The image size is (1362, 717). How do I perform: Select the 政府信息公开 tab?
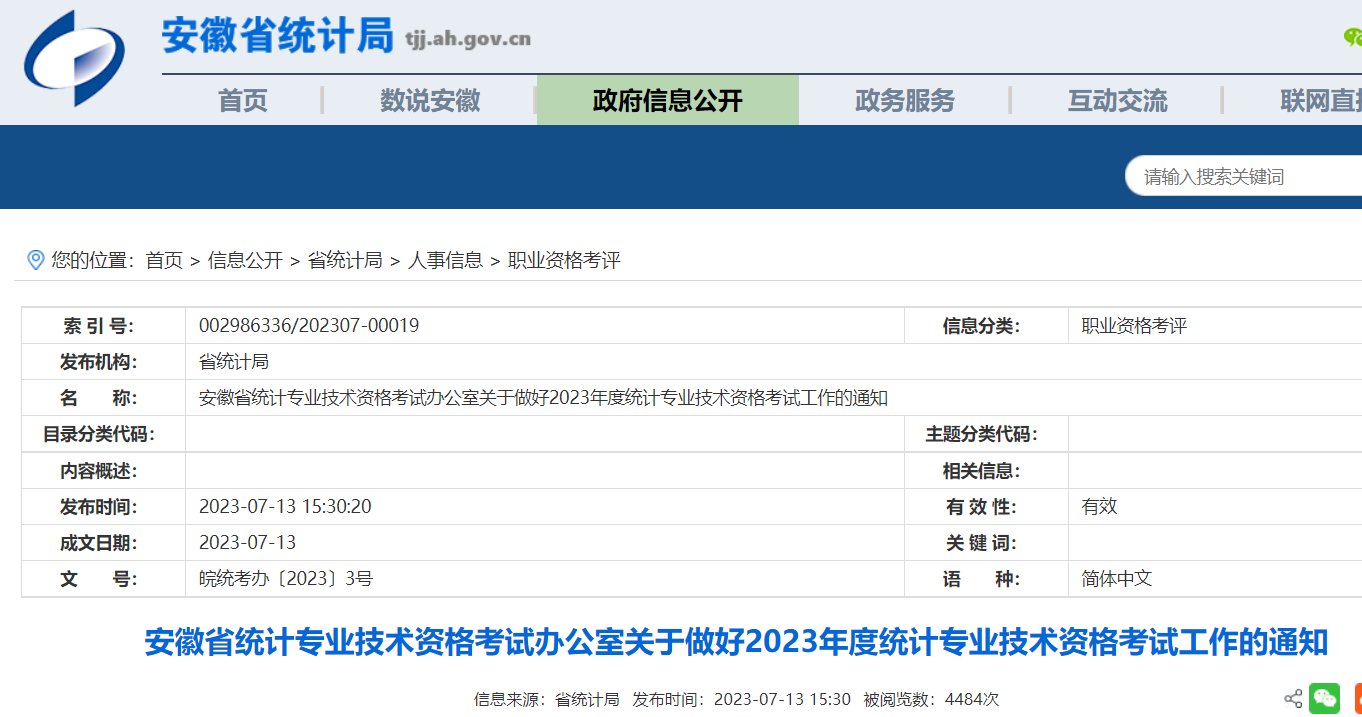tap(667, 101)
